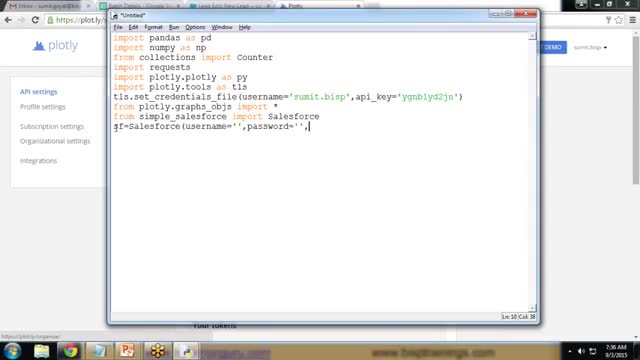This screenshot has width=640, height=360.
Task: Open Organizational settings in Plotly sidebar
Action: 55,141
